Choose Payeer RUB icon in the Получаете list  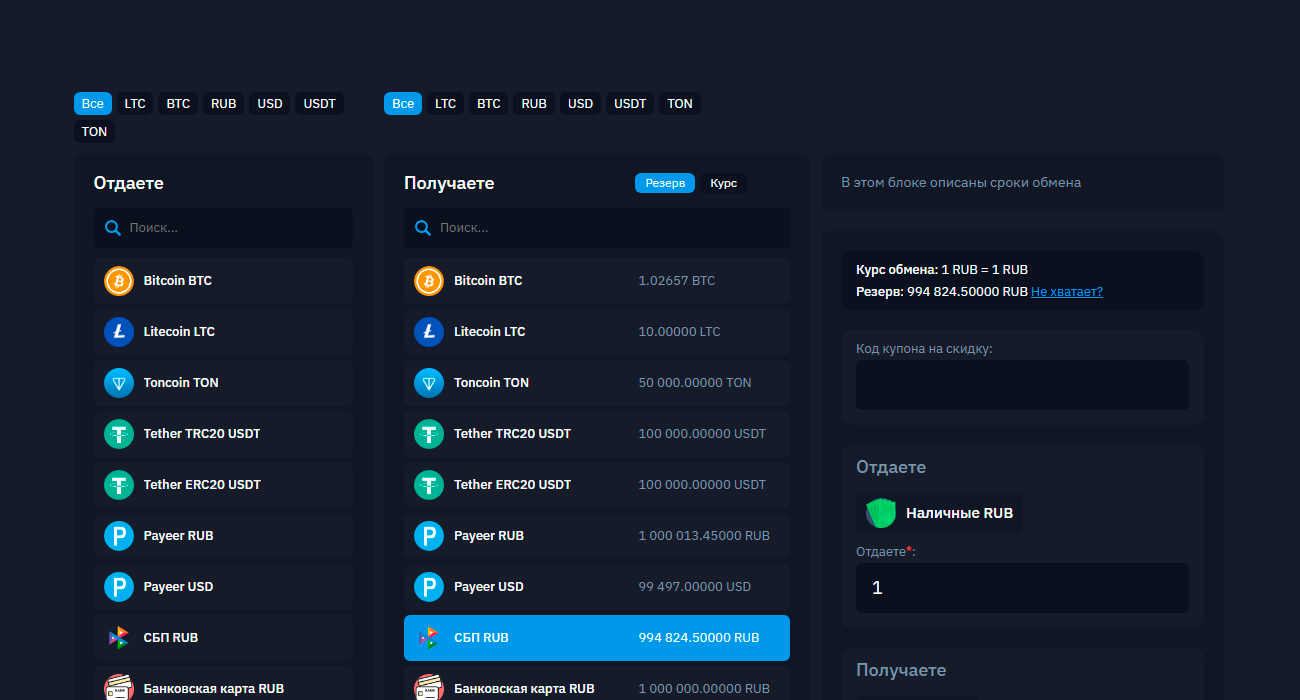[x=429, y=536]
